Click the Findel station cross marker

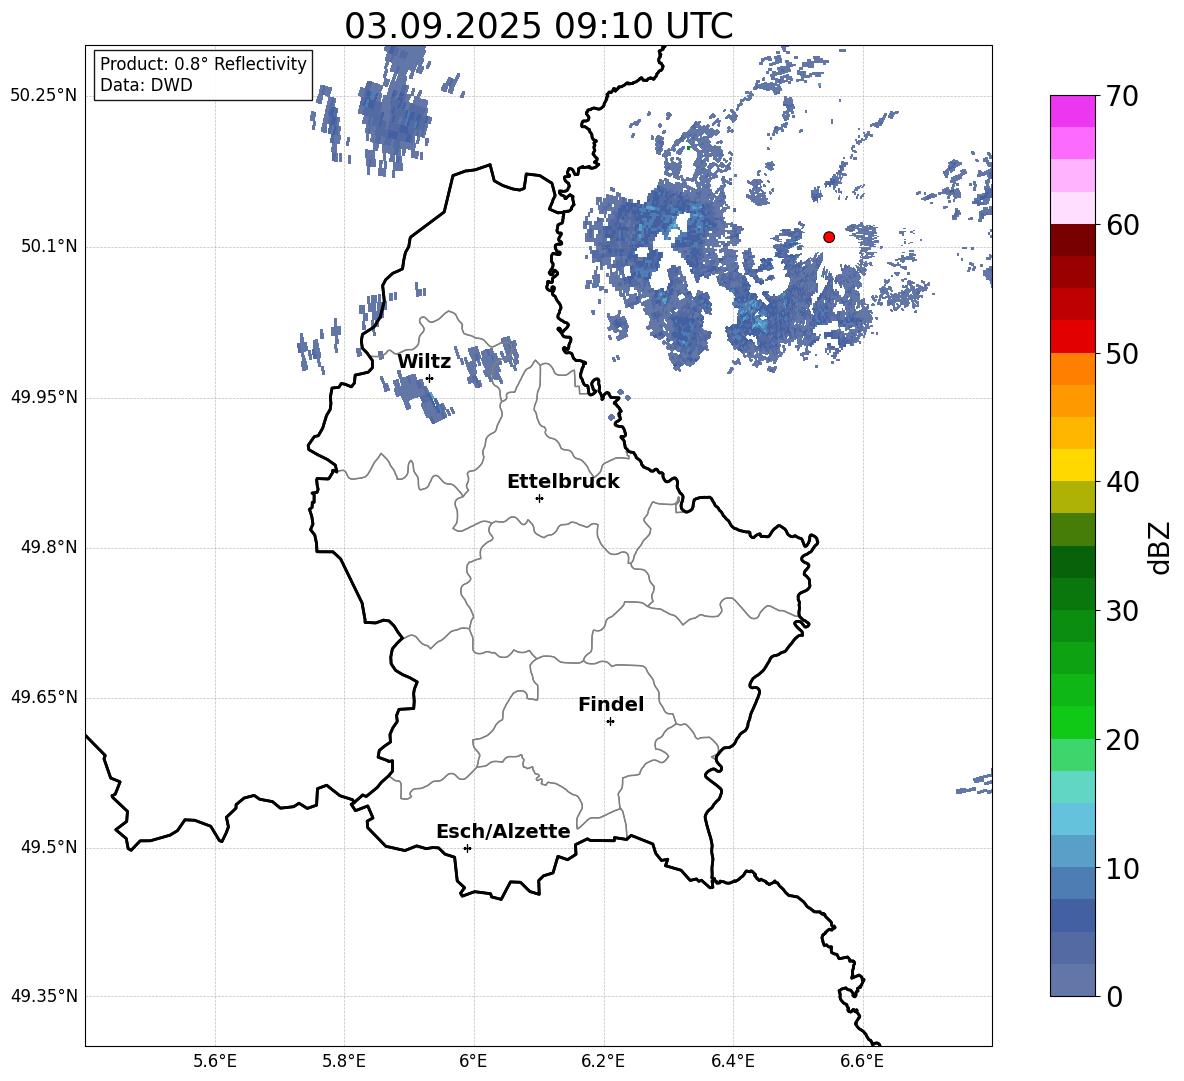[610, 722]
